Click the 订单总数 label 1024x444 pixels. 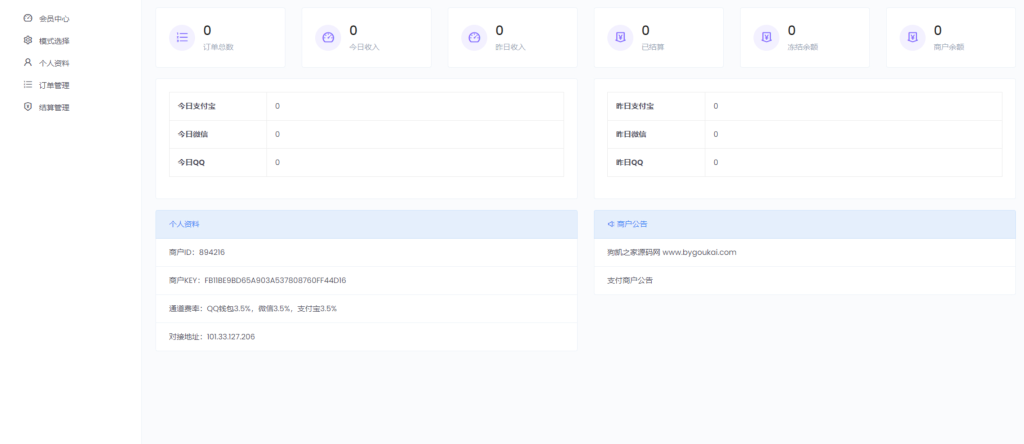tap(218, 47)
